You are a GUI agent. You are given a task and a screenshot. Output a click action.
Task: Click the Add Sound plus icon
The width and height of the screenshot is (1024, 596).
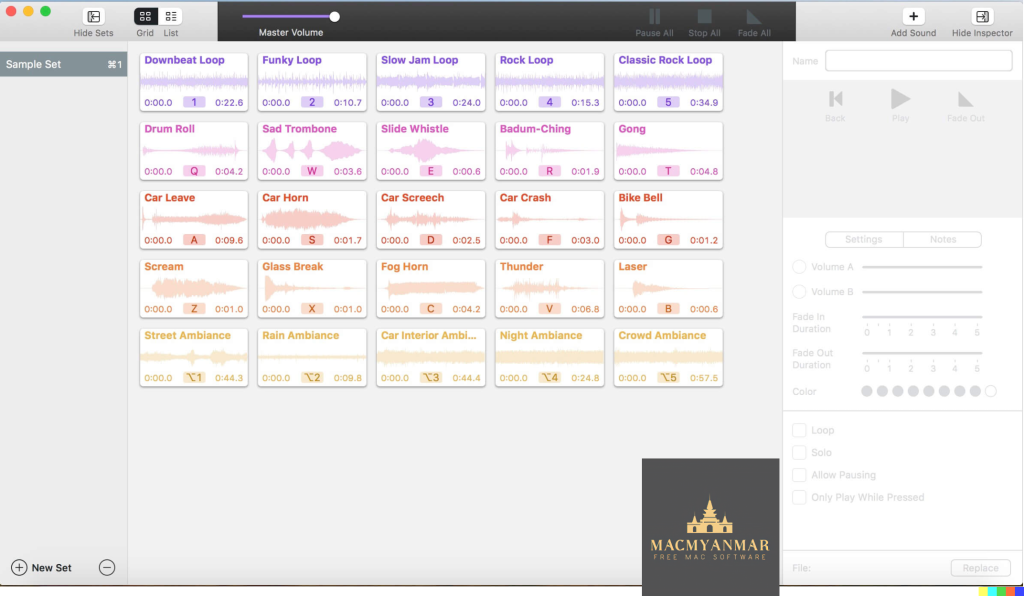[x=913, y=16]
